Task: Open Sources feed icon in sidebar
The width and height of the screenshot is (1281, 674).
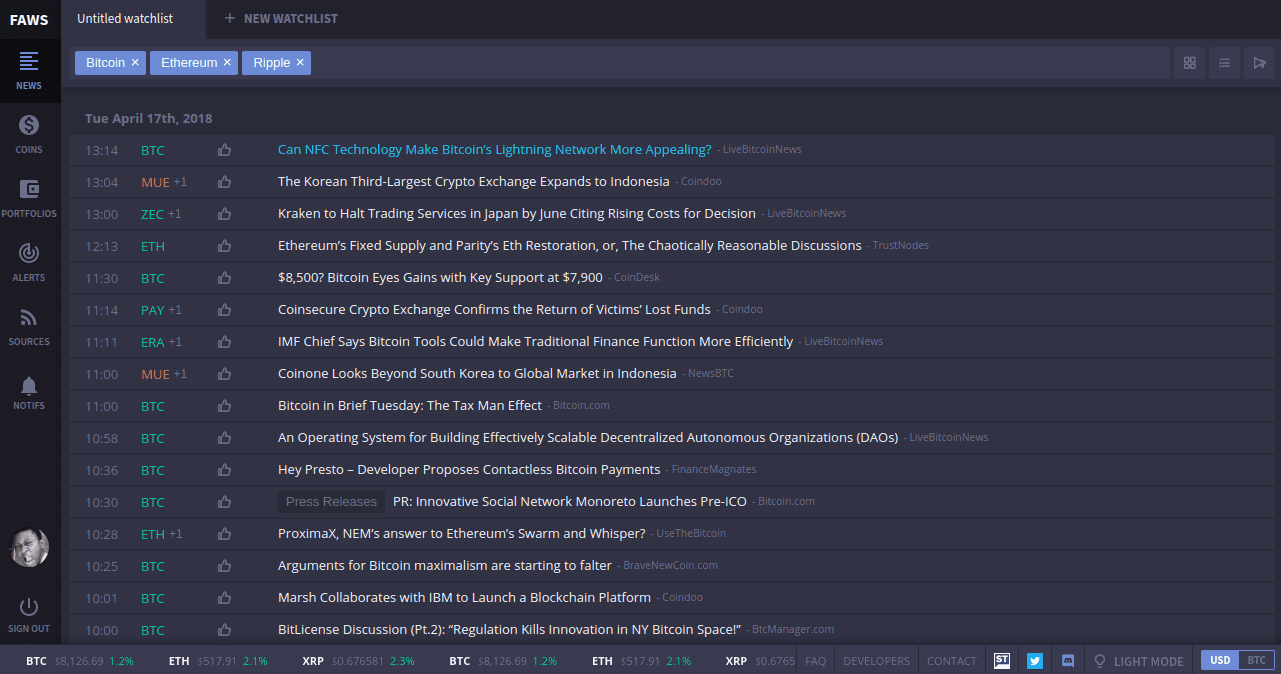Action: point(29,326)
